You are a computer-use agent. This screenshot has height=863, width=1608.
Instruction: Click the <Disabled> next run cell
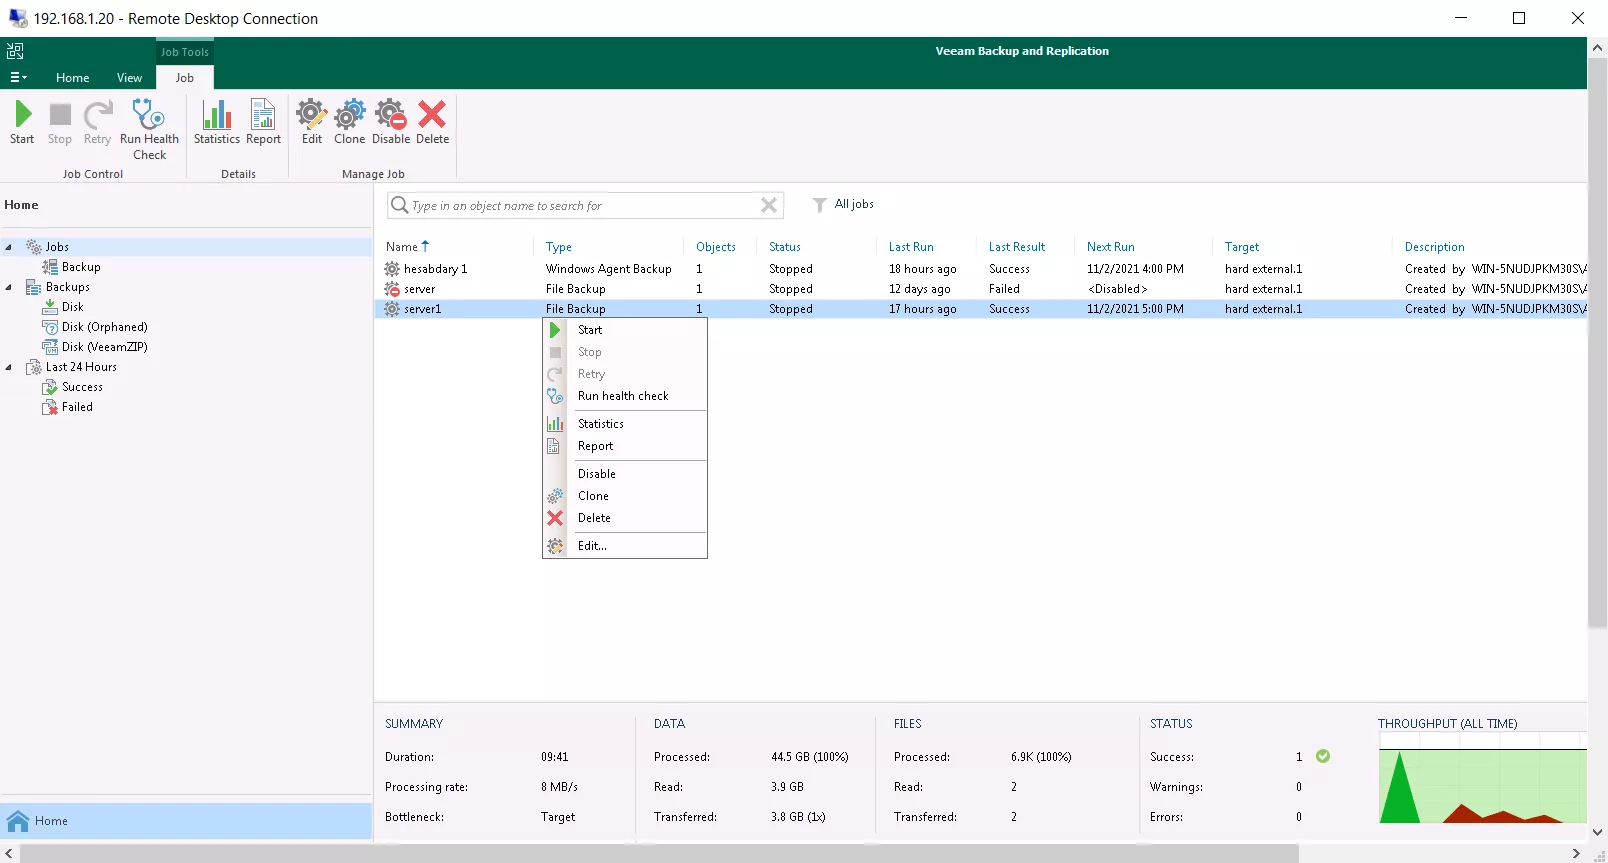coord(1117,289)
